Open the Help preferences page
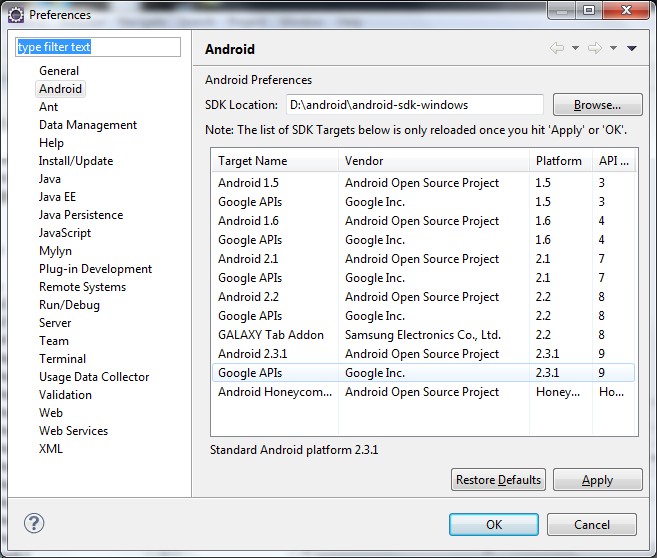Screen dimensions: 657x558 [51, 143]
